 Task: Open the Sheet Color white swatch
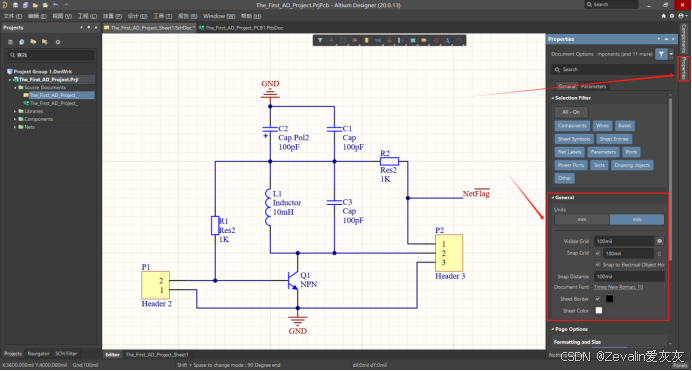coord(599,311)
